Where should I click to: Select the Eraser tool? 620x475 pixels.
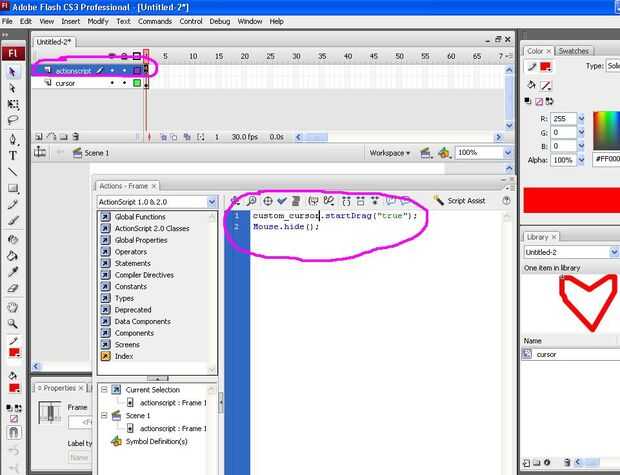tap(13, 288)
